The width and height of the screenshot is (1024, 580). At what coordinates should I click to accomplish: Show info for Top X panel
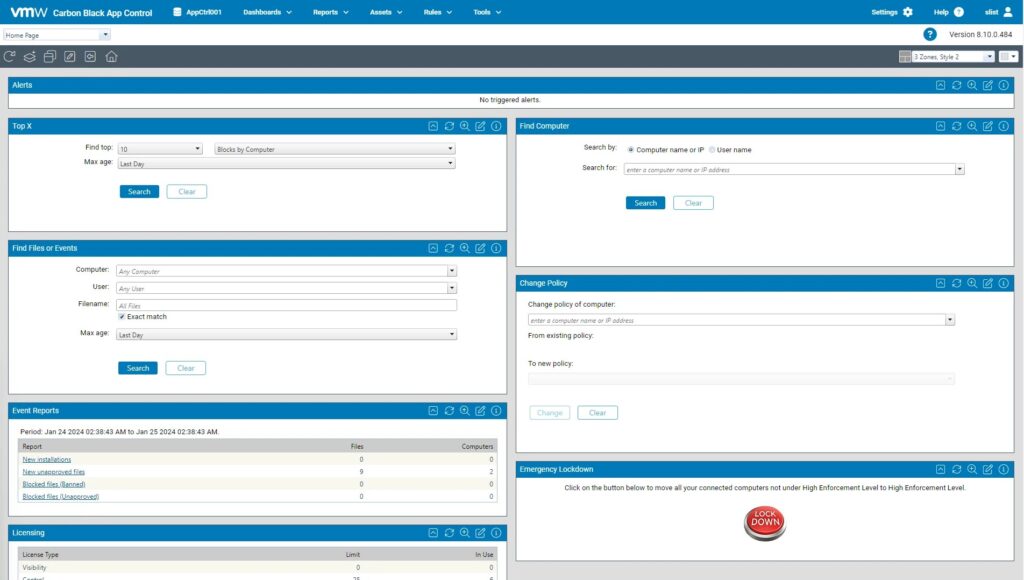tap(496, 126)
